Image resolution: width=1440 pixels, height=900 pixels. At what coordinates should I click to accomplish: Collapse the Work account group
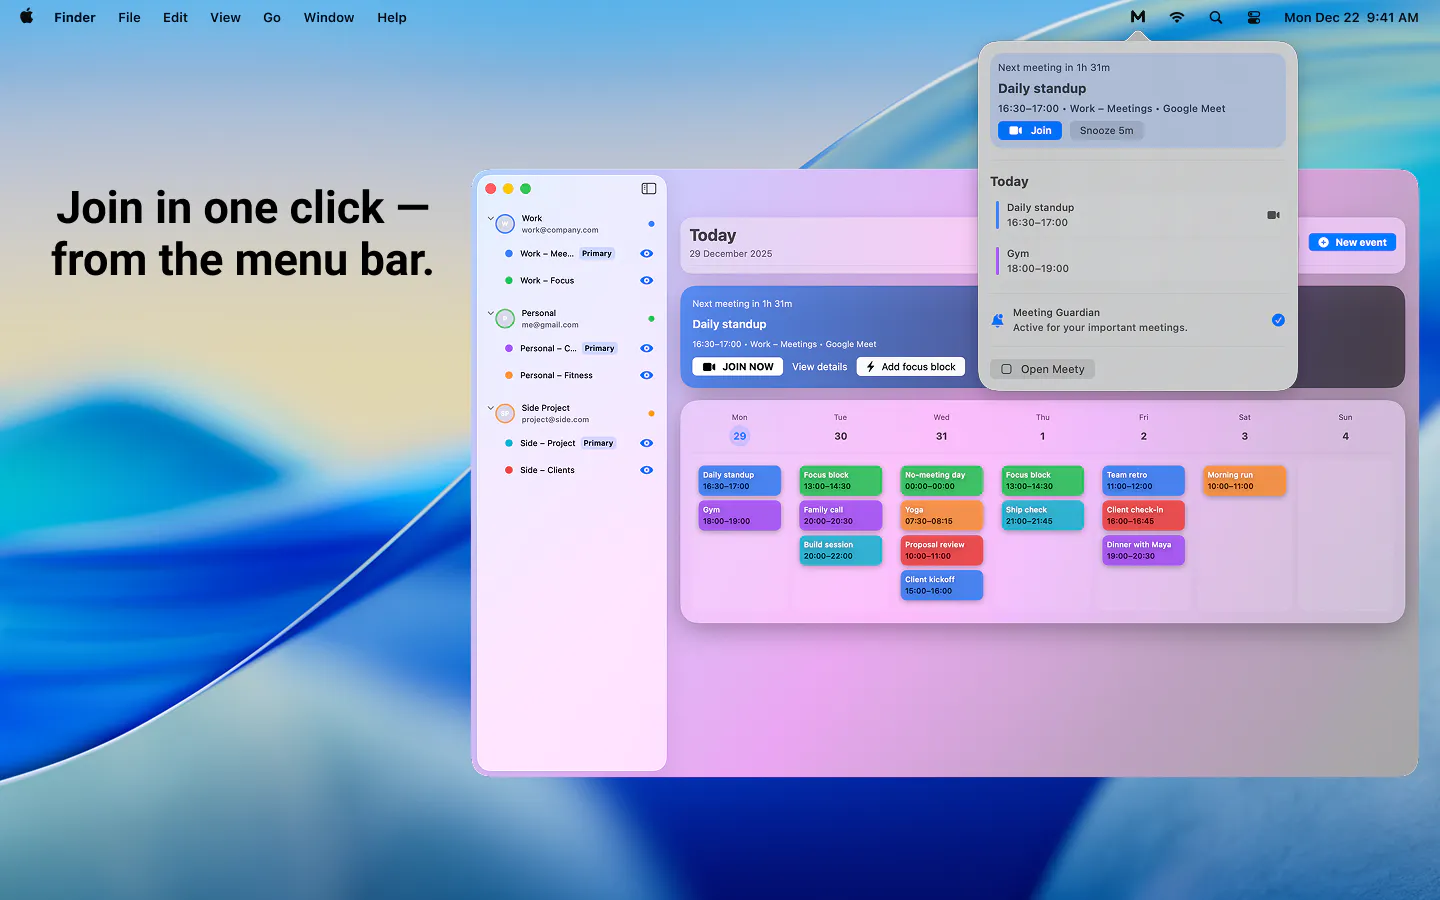(x=490, y=218)
